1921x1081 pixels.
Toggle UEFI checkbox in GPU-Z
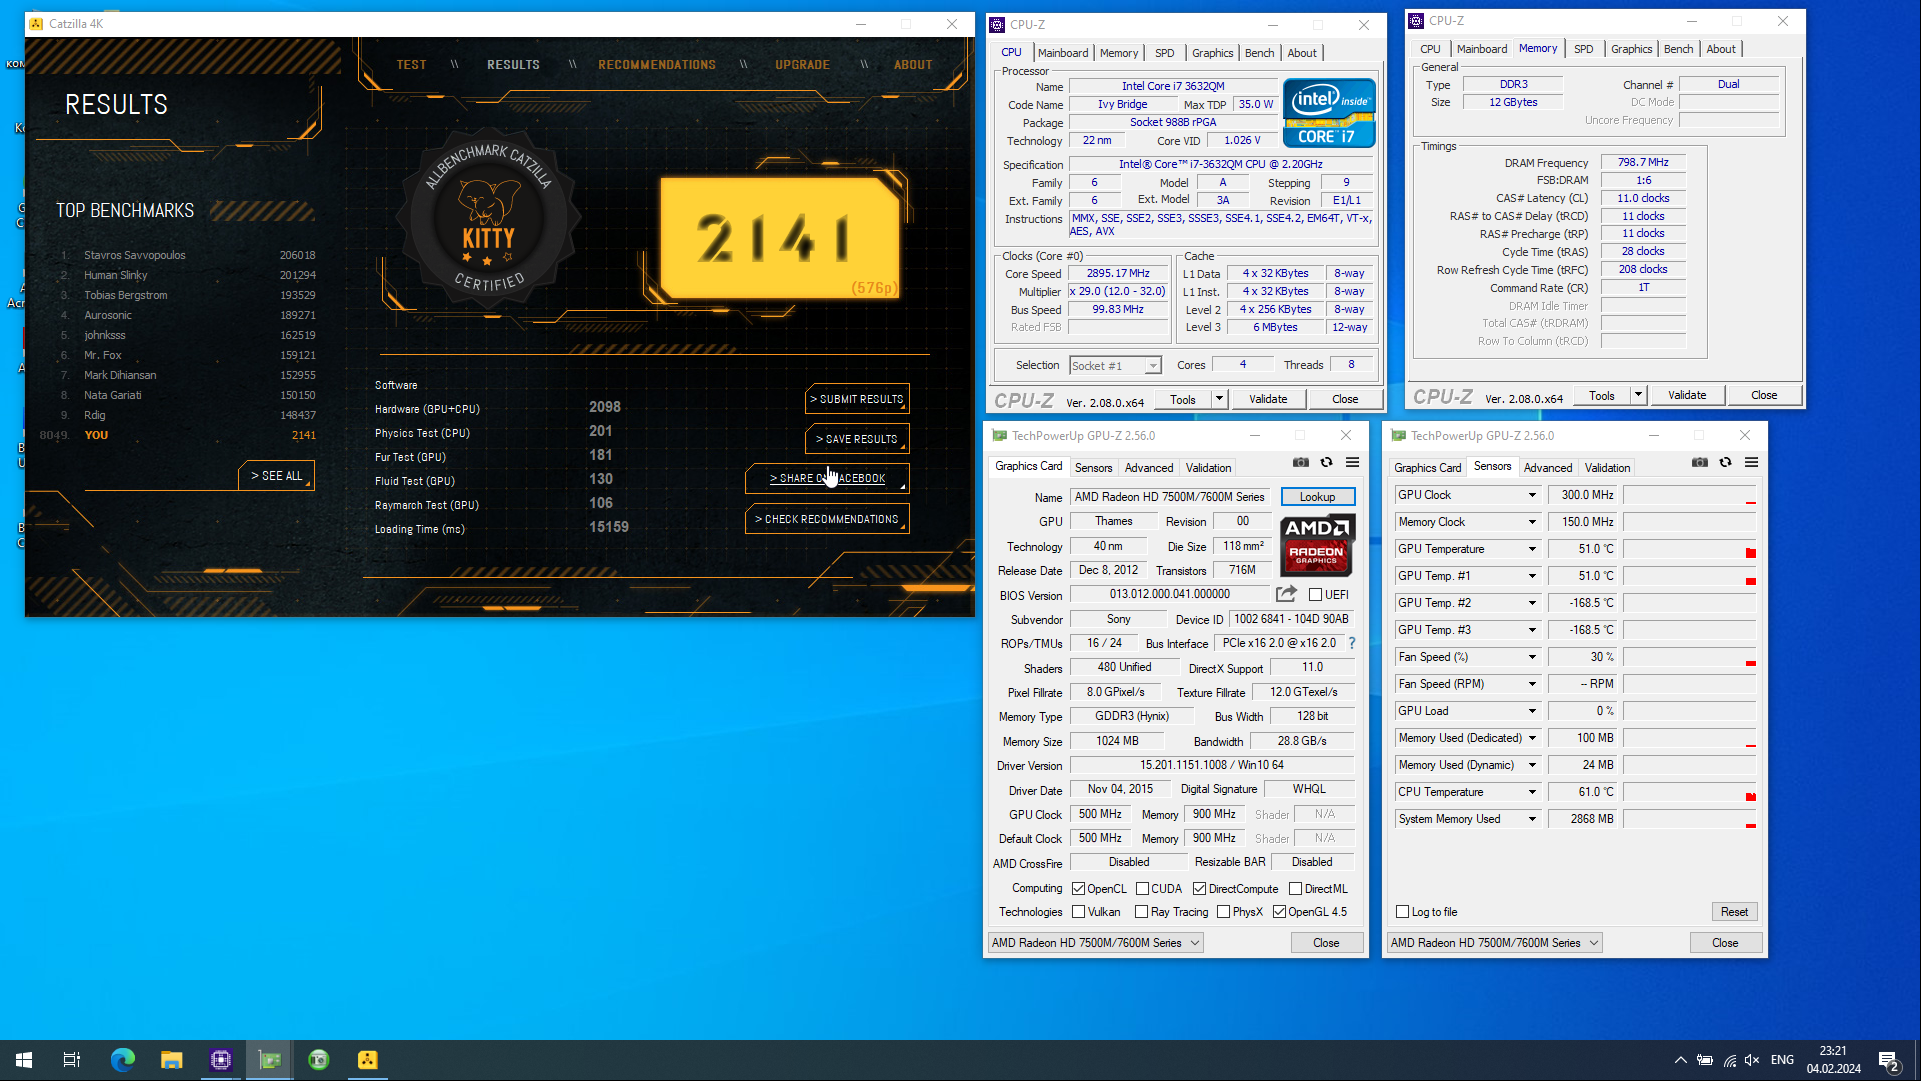click(x=1316, y=595)
